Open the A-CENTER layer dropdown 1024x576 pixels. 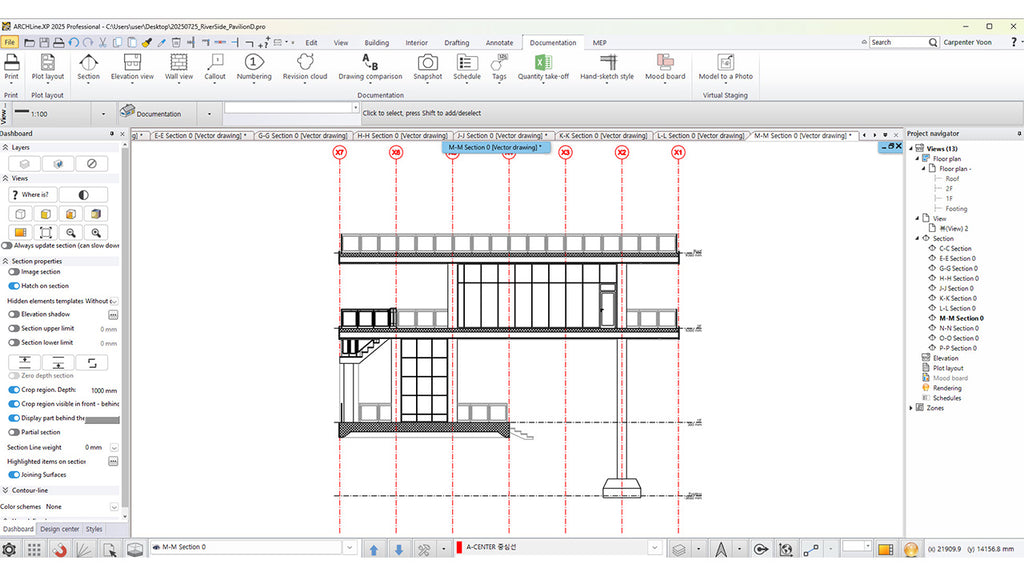[654, 548]
